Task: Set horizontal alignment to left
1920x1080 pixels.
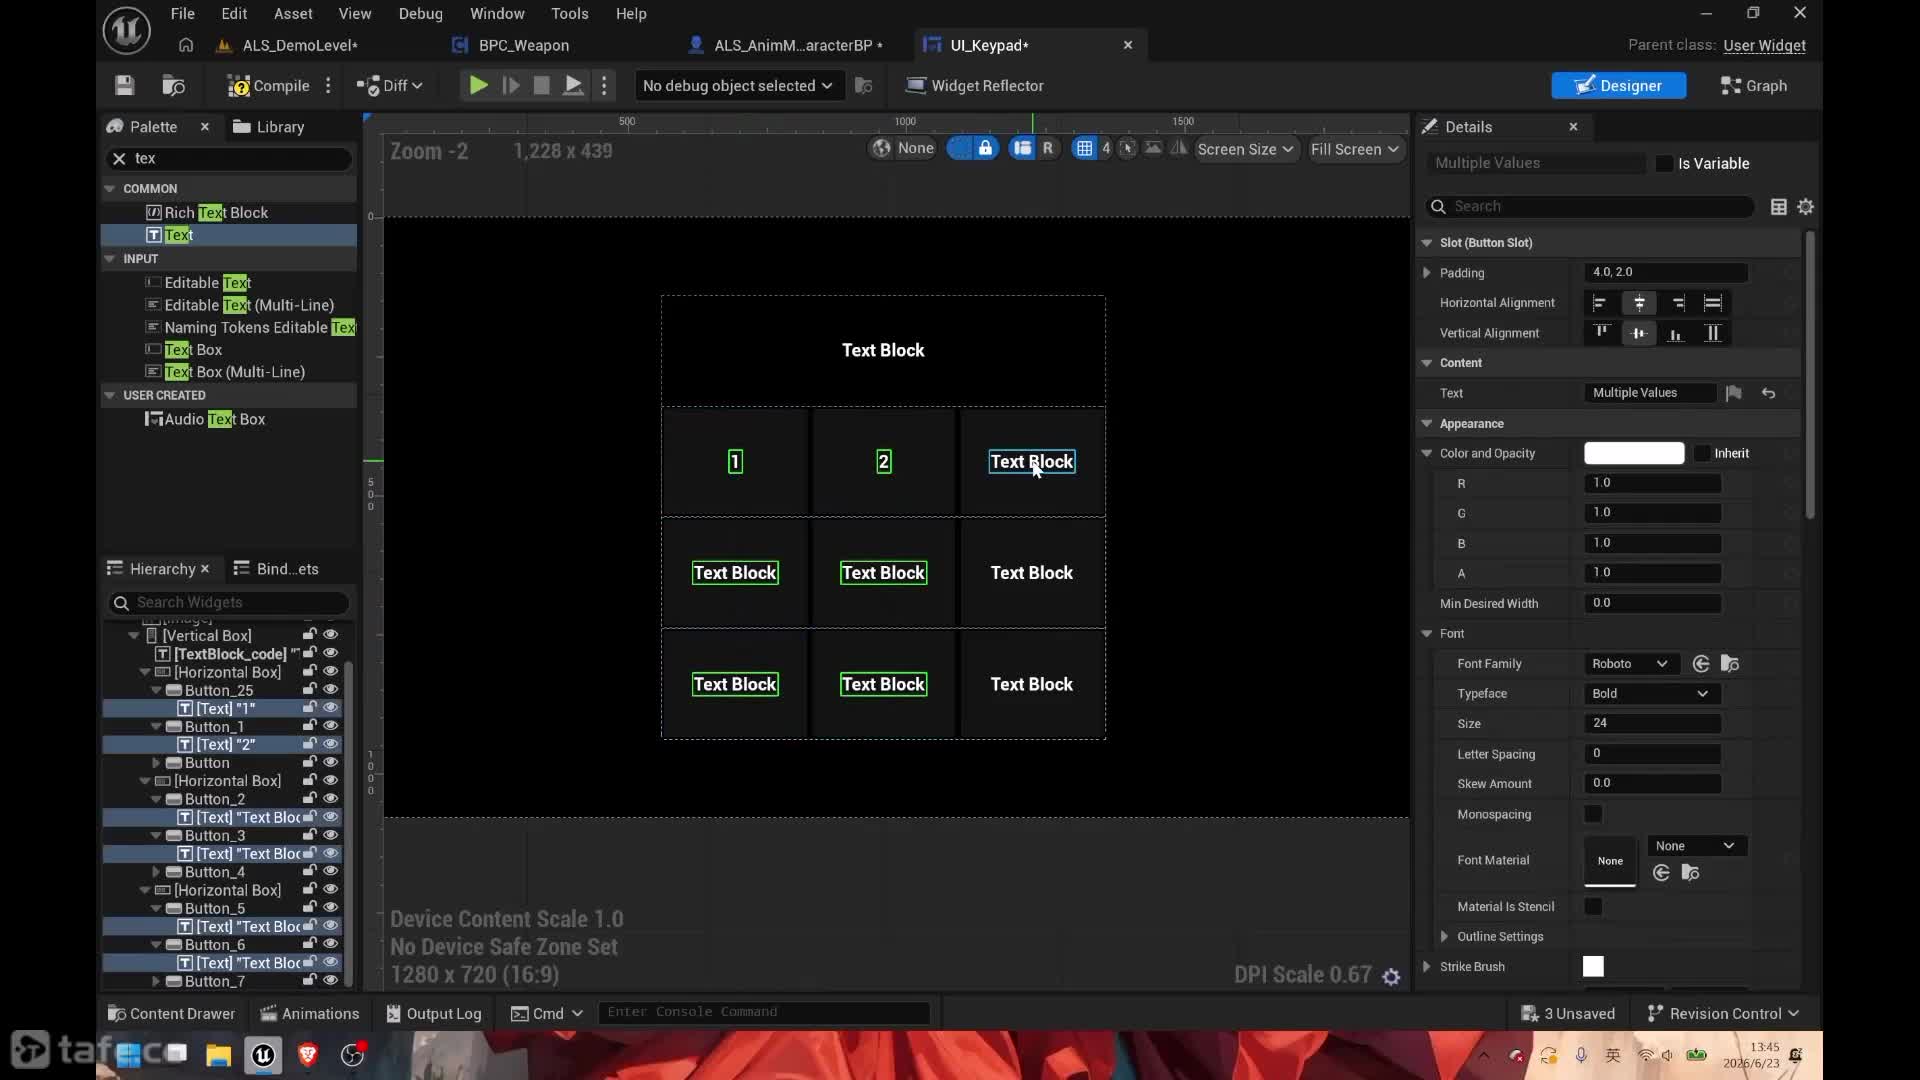Action: pos(1599,303)
